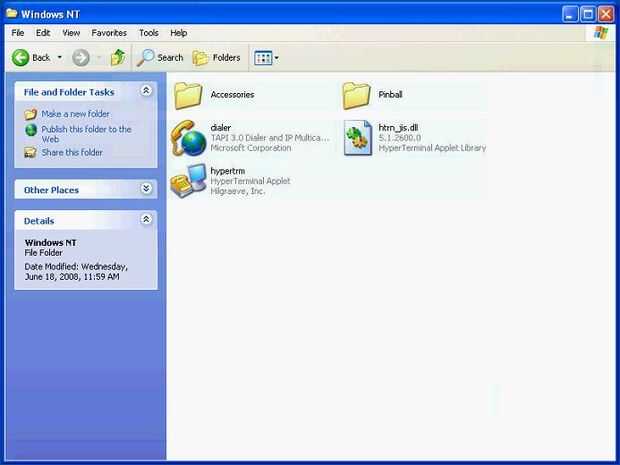Click the Accessories folder name
Screen dimensions: 620x465
click(232, 95)
